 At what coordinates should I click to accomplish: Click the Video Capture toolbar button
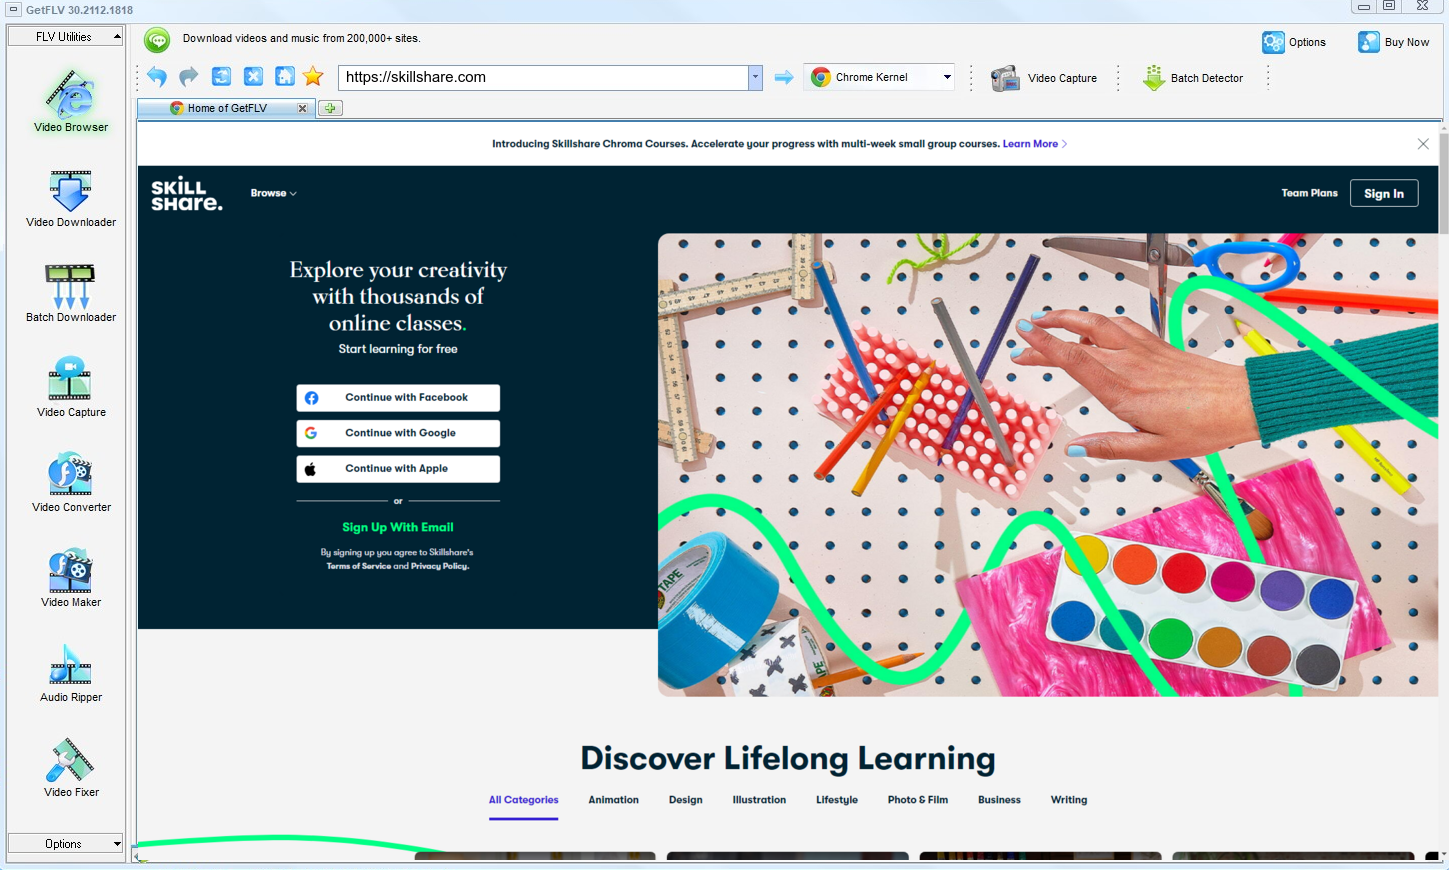pyautogui.click(x=1044, y=78)
